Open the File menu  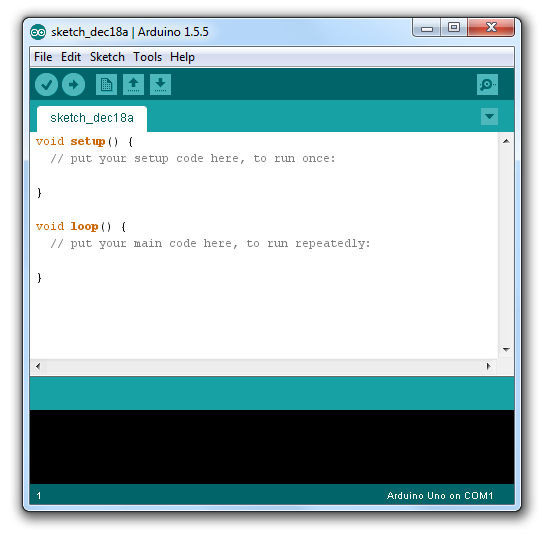click(x=43, y=57)
